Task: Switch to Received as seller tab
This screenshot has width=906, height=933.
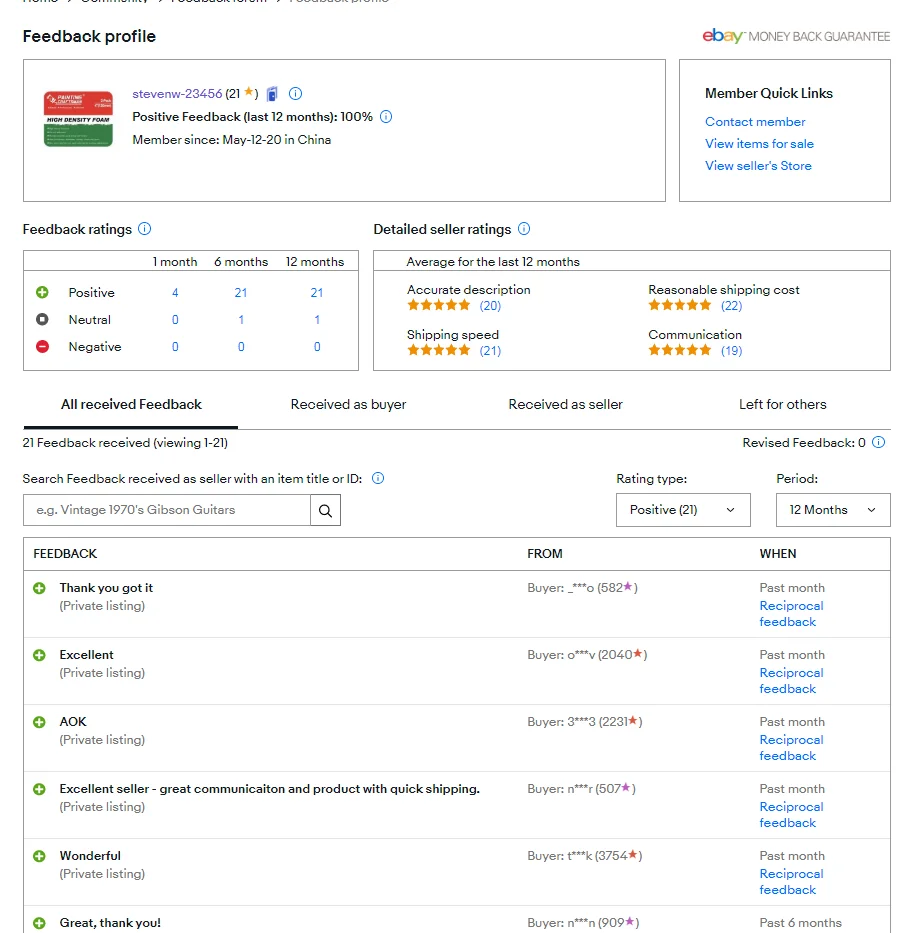Action: (565, 405)
